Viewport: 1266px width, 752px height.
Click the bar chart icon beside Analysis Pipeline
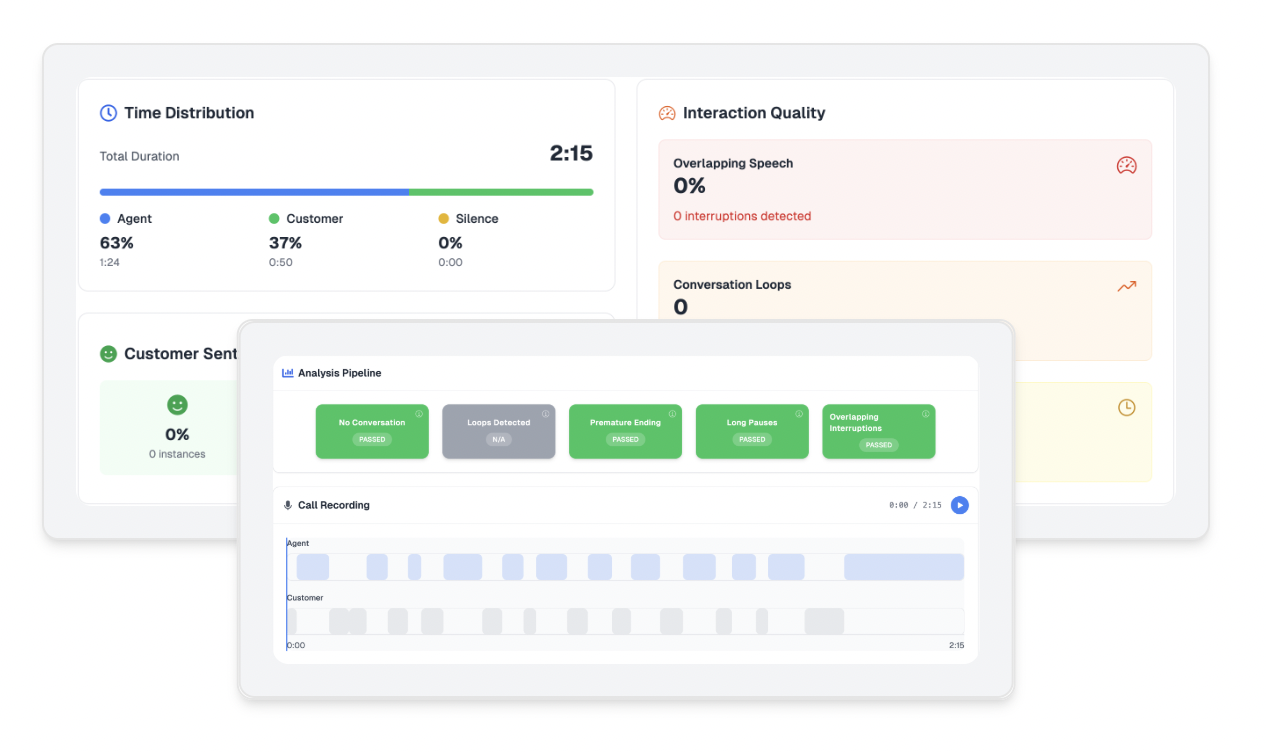tap(288, 373)
